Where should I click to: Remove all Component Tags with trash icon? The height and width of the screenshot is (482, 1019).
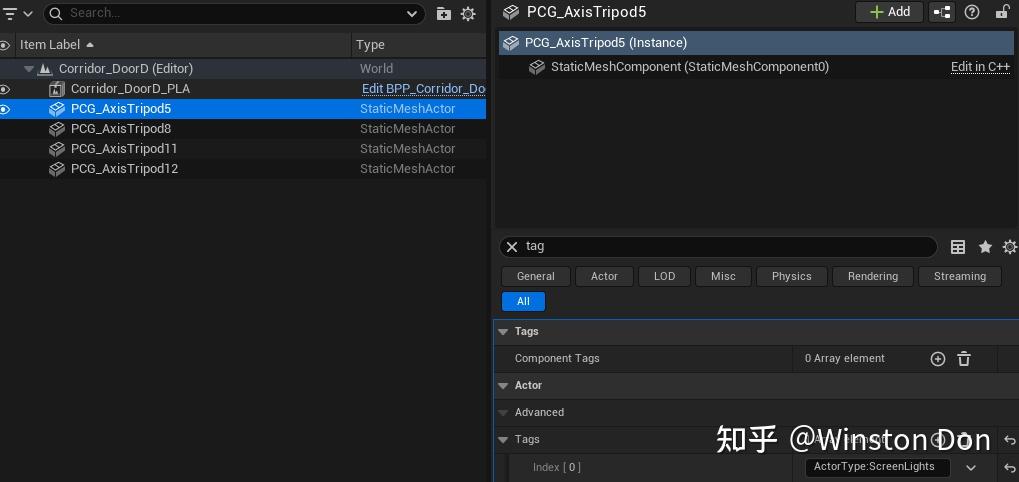coord(964,359)
